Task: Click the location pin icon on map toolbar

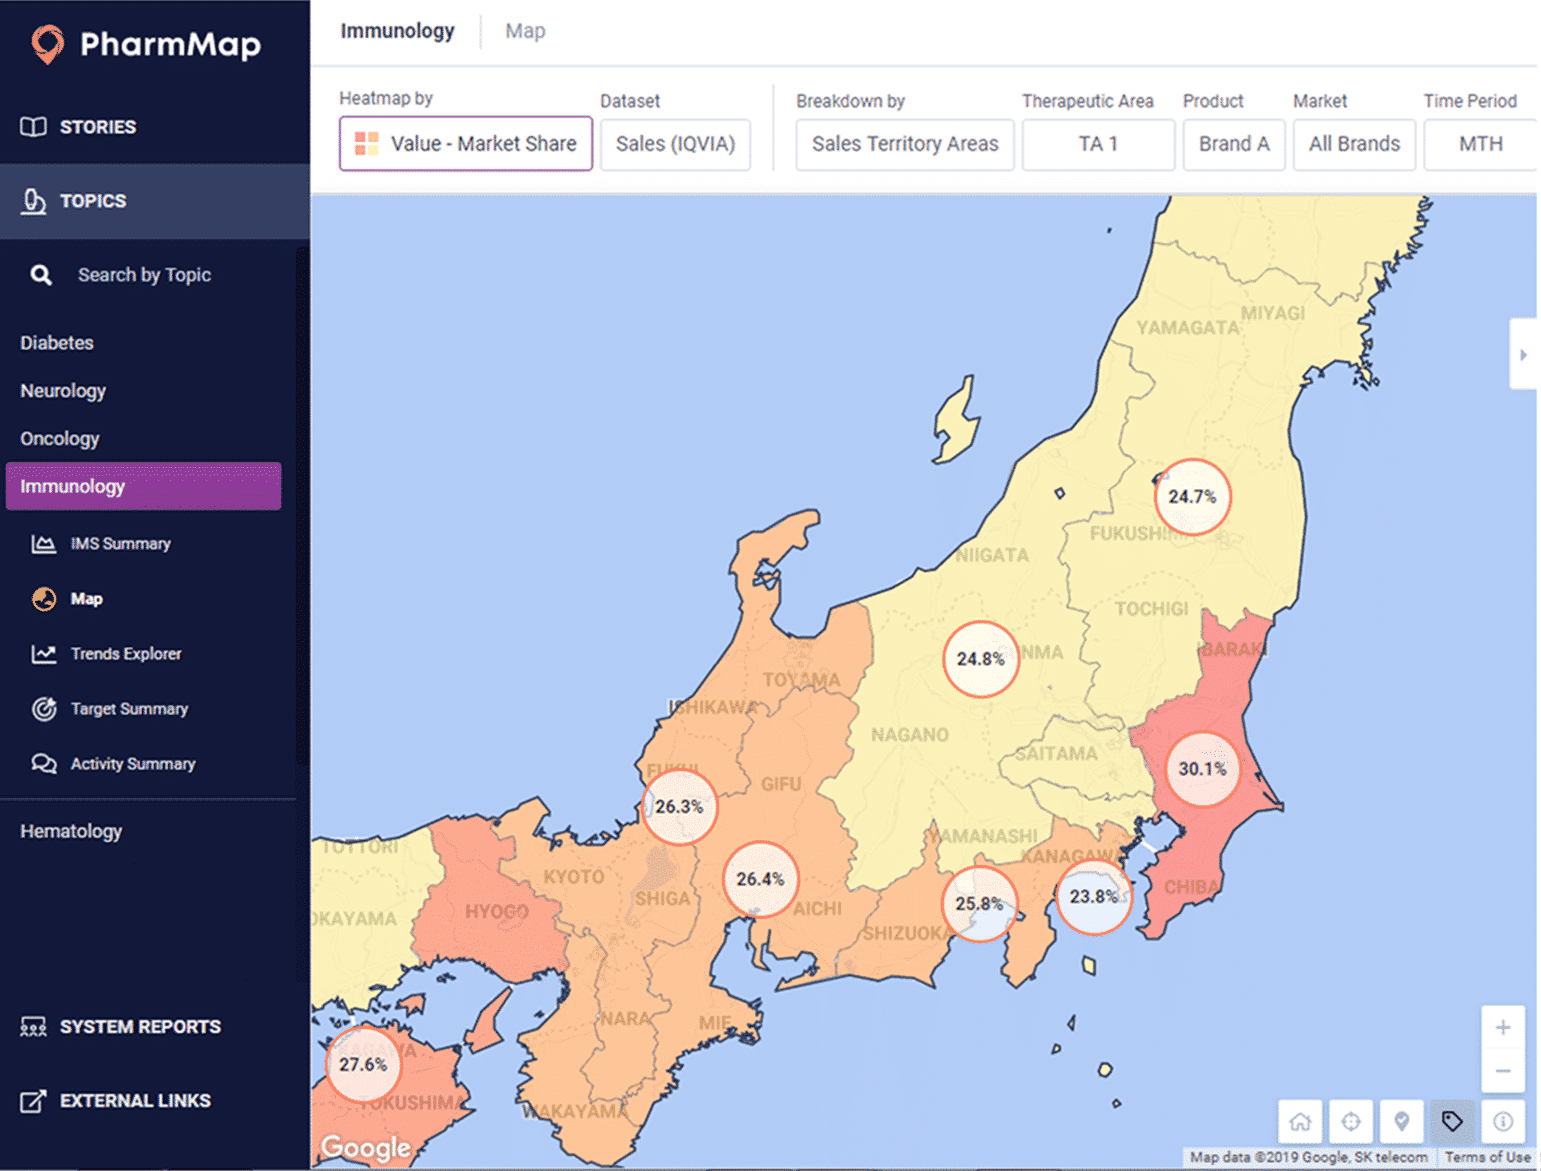Action: pos(1402,1121)
